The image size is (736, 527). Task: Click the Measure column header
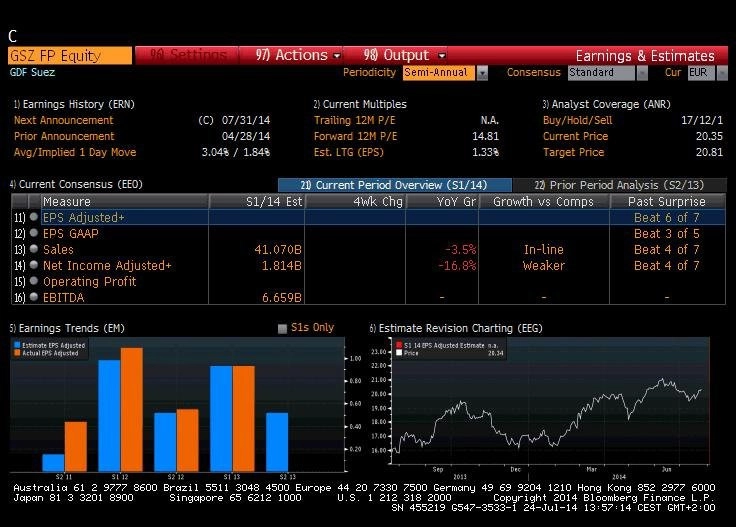click(125, 201)
